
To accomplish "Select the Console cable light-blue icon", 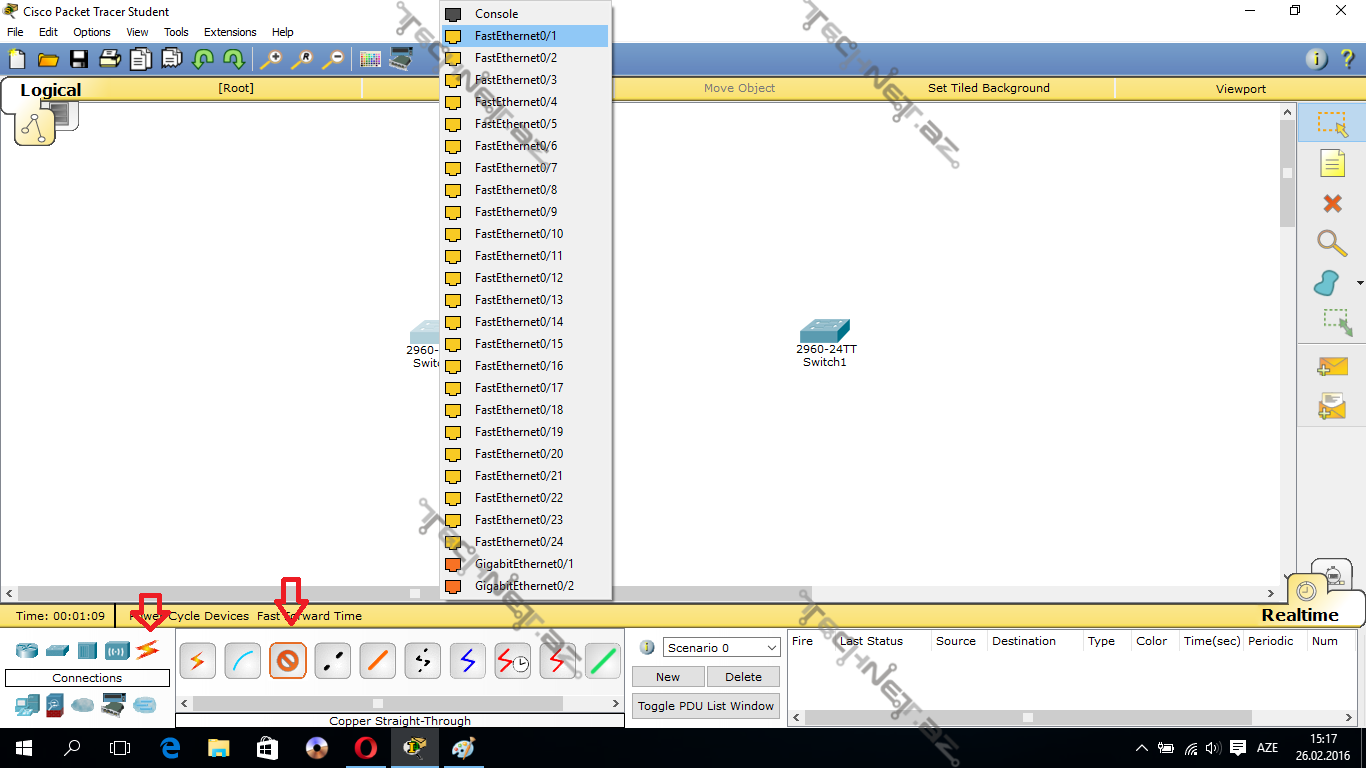I will (242, 661).
